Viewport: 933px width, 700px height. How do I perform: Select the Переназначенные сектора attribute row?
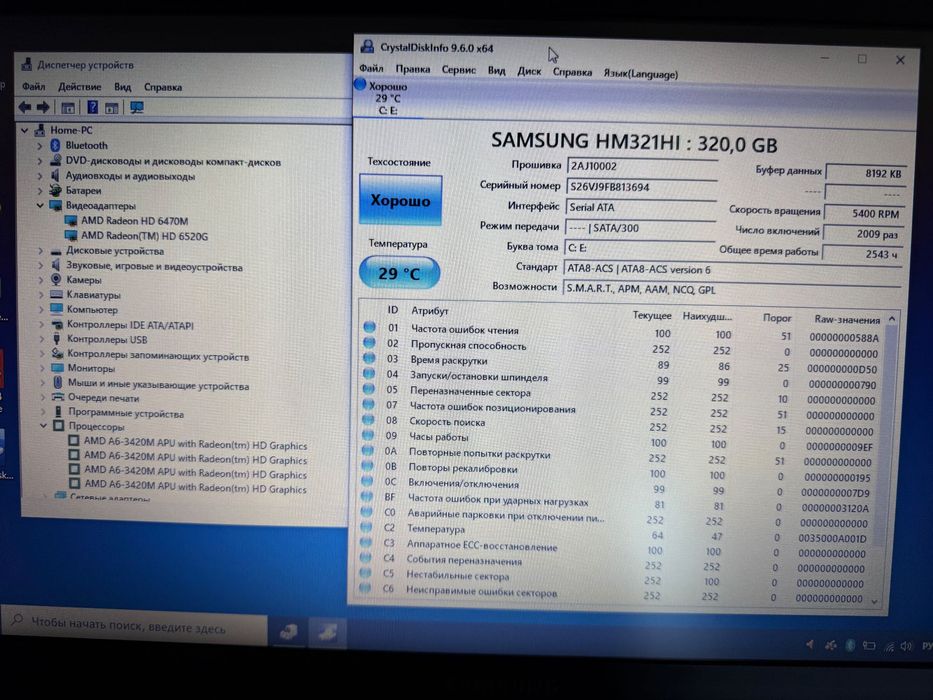pos(621,395)
